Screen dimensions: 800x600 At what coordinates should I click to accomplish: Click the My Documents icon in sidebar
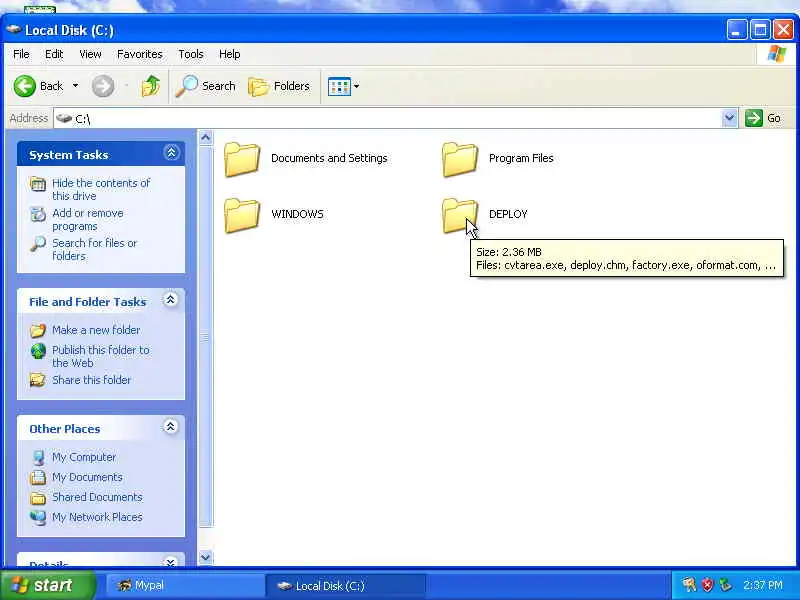pos(38,478)
